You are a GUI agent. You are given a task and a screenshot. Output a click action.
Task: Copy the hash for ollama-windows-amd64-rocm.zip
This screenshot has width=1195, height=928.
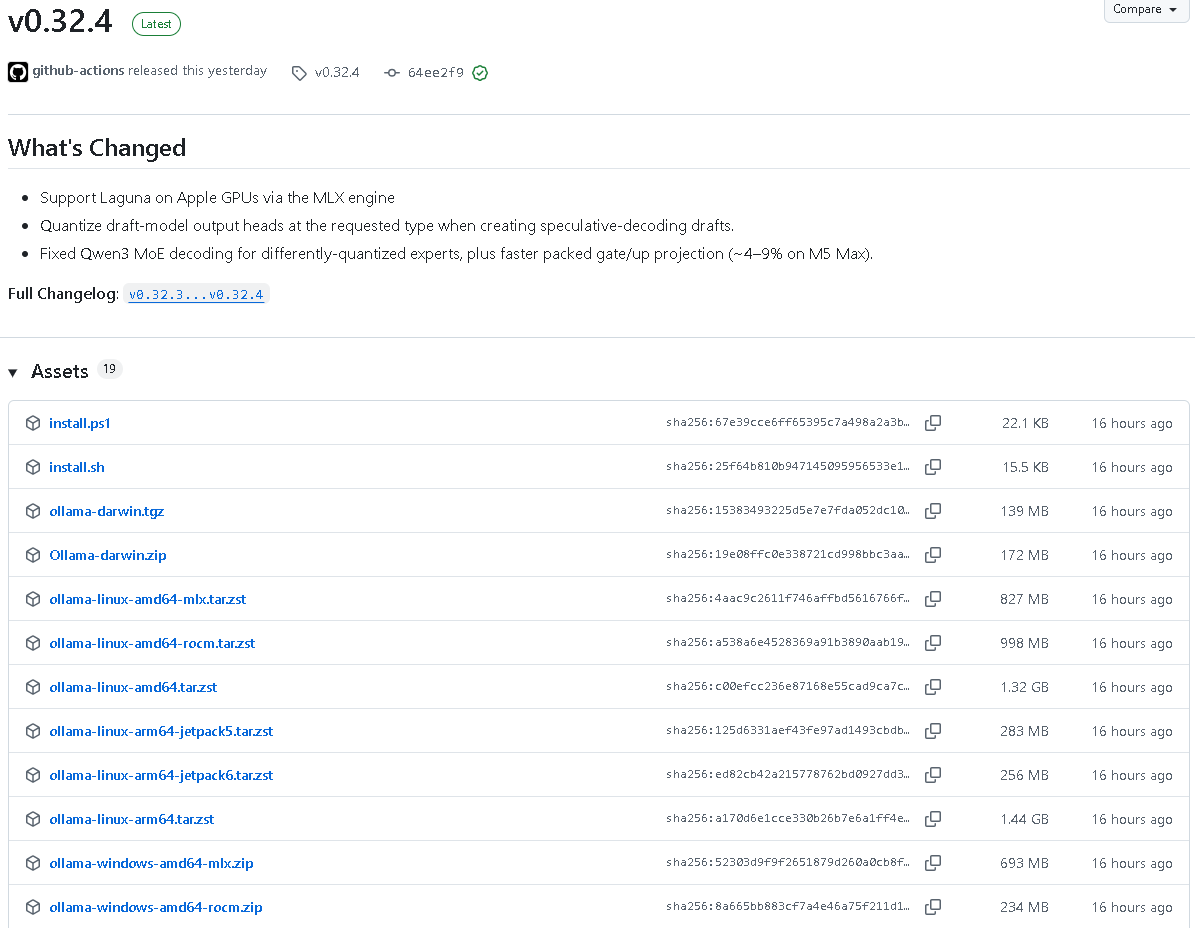coord(933,907)
